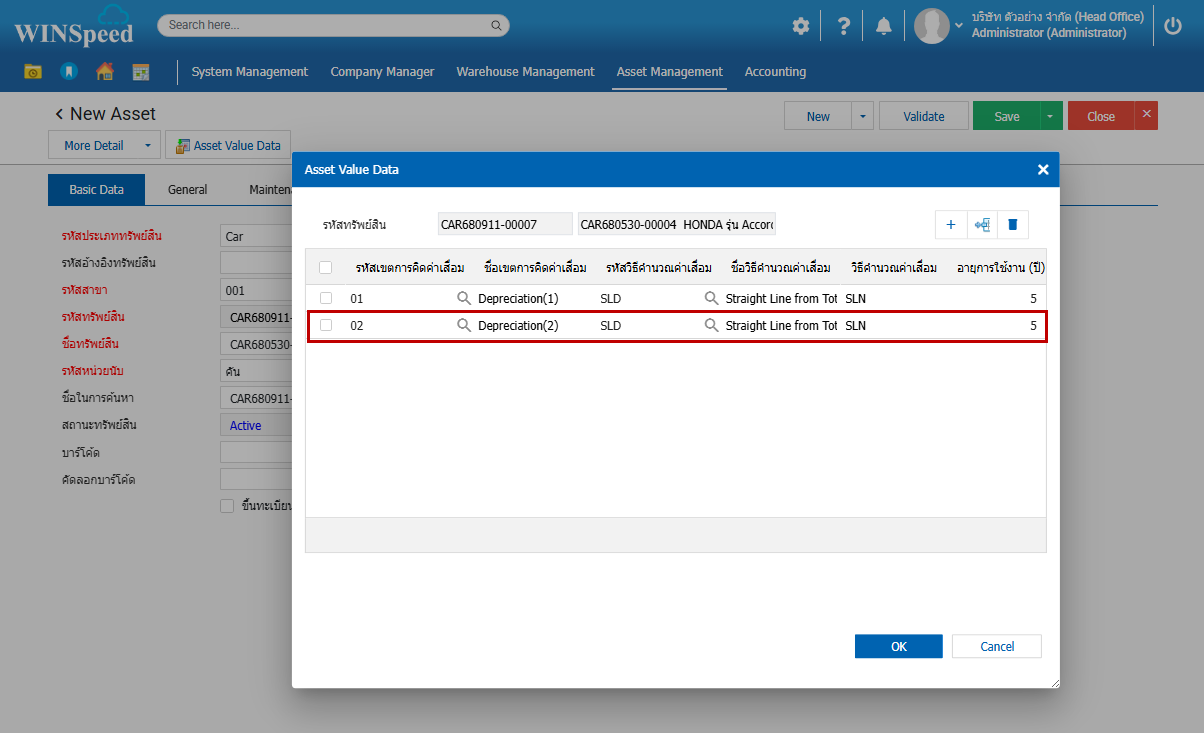Image resolution: width=1204 pixels, height=733 pixels.
Task: Expand the New button dropdown arrow
Action: [863, 116]
